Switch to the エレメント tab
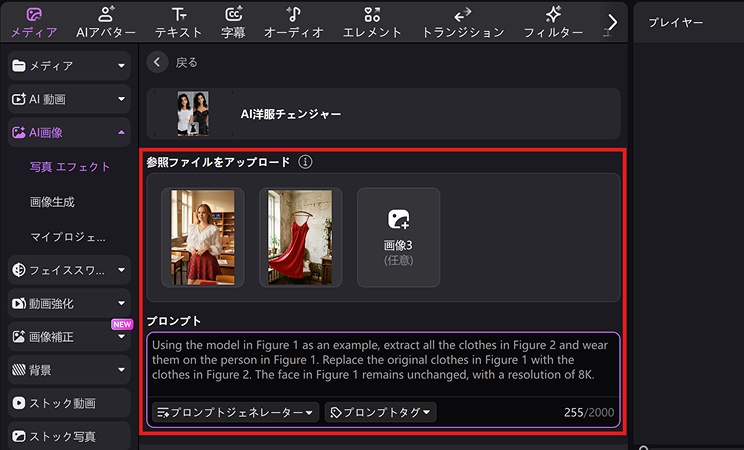 (372, 22)
